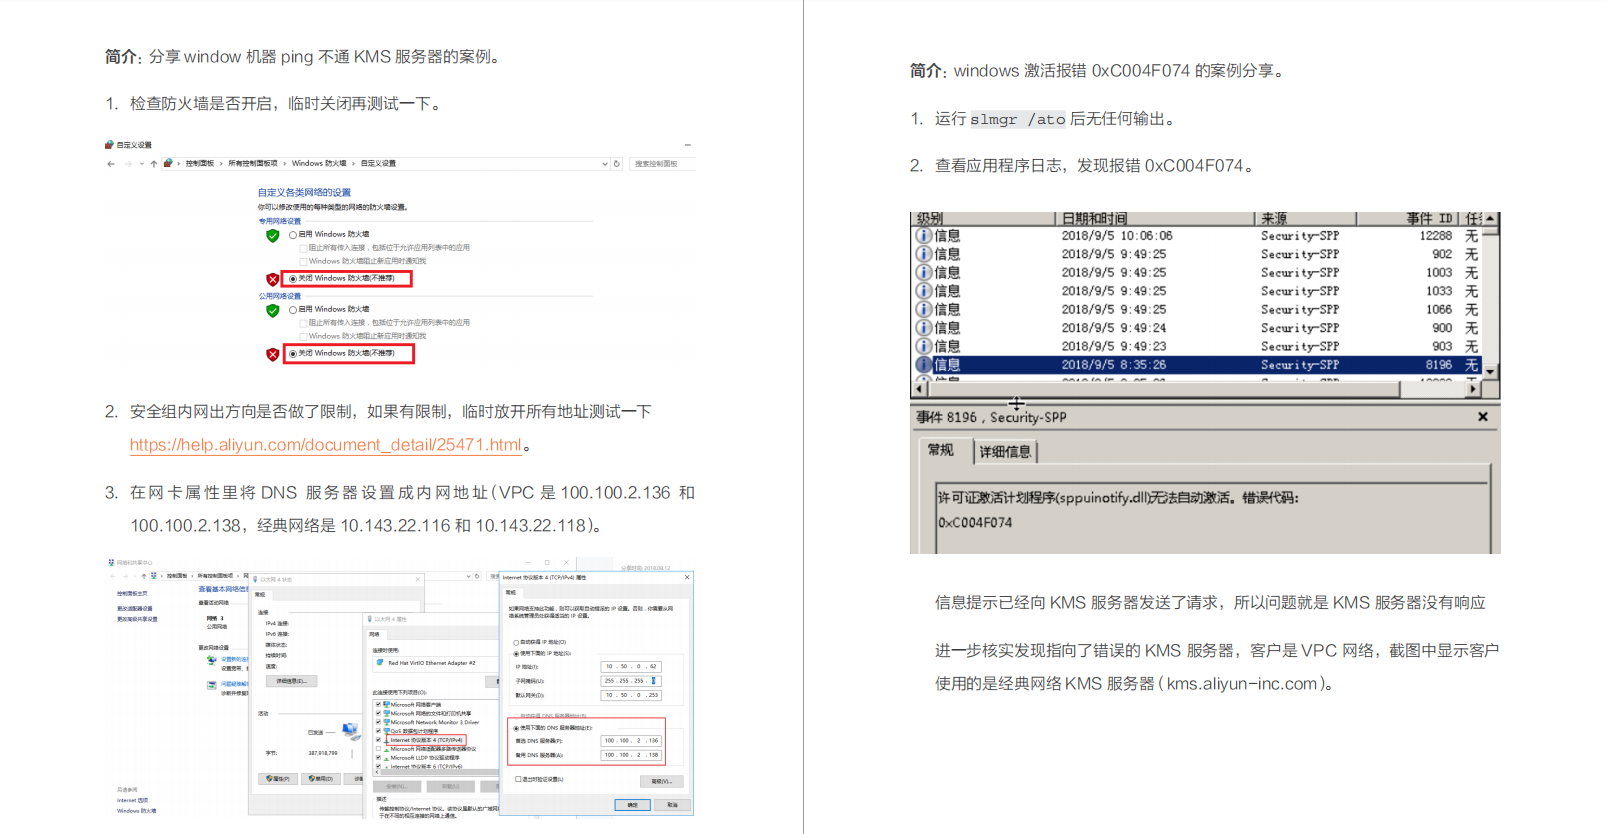Image resolution: width=1606 pixels, height=834 pixels.
Task: Click info icon of event 900 row
Action: click(x=924, y=327)
